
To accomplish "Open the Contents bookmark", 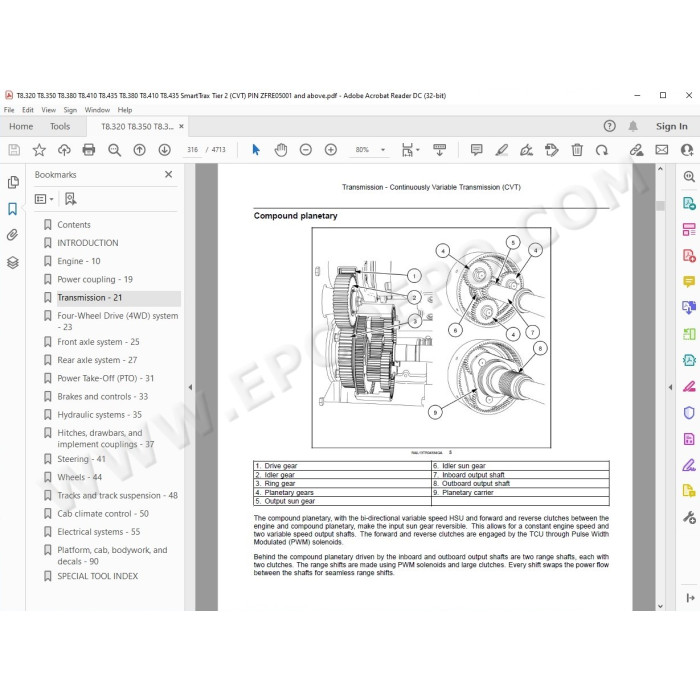I will 74,225.
